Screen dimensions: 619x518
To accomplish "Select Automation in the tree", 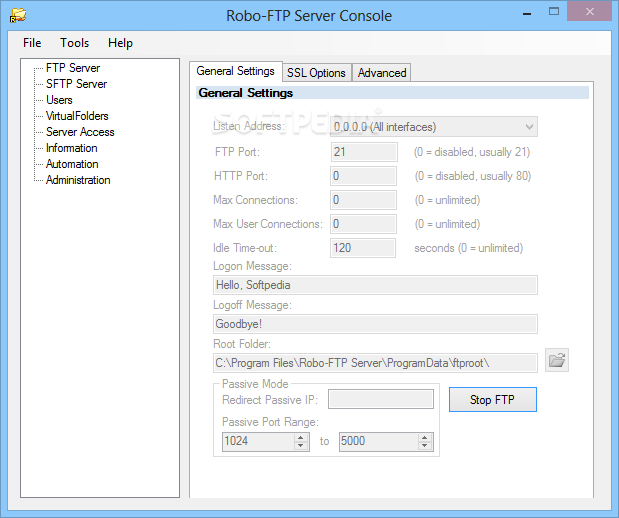I will click(x=72, y=164).
